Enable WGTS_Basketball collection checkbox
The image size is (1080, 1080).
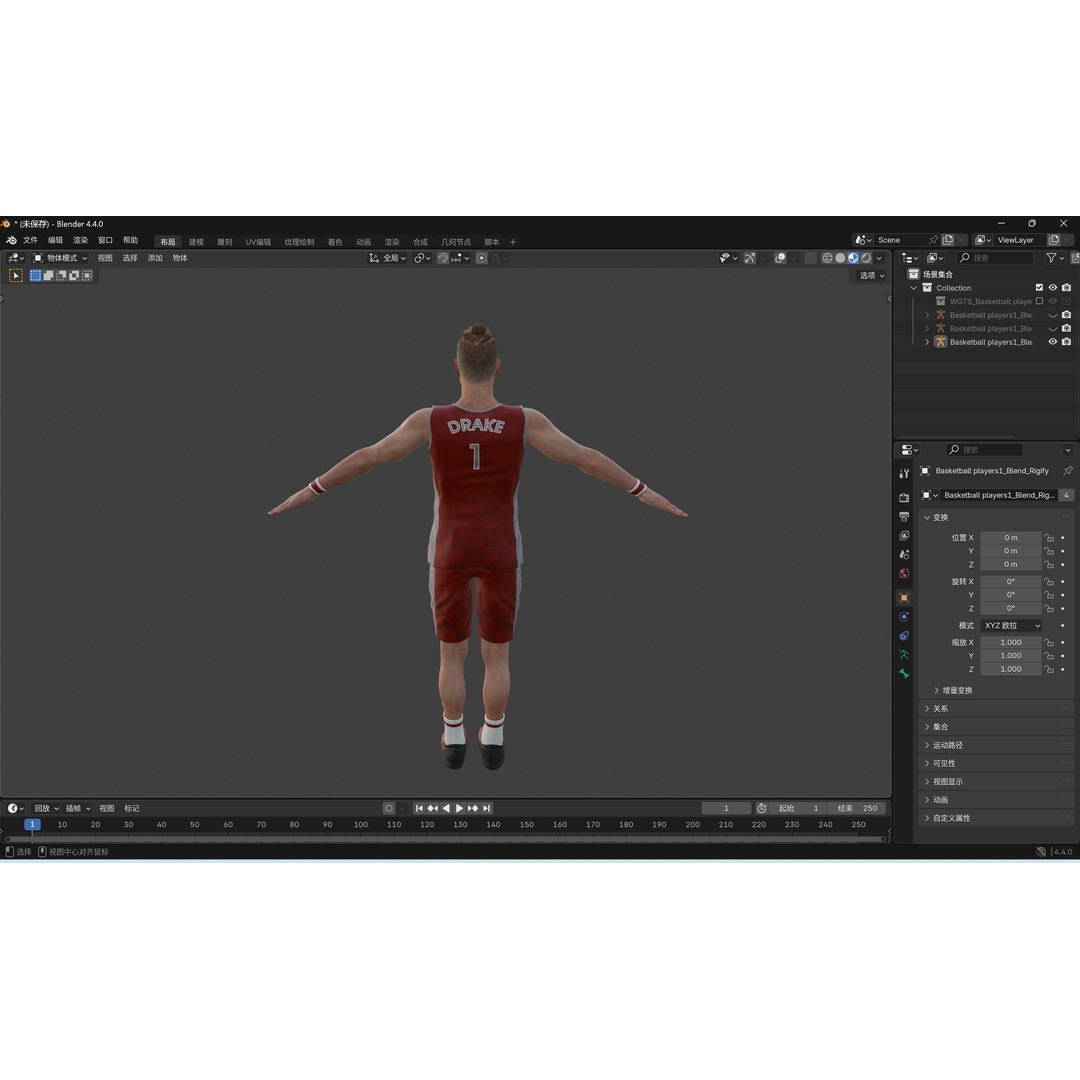[x=1039, y=301]
